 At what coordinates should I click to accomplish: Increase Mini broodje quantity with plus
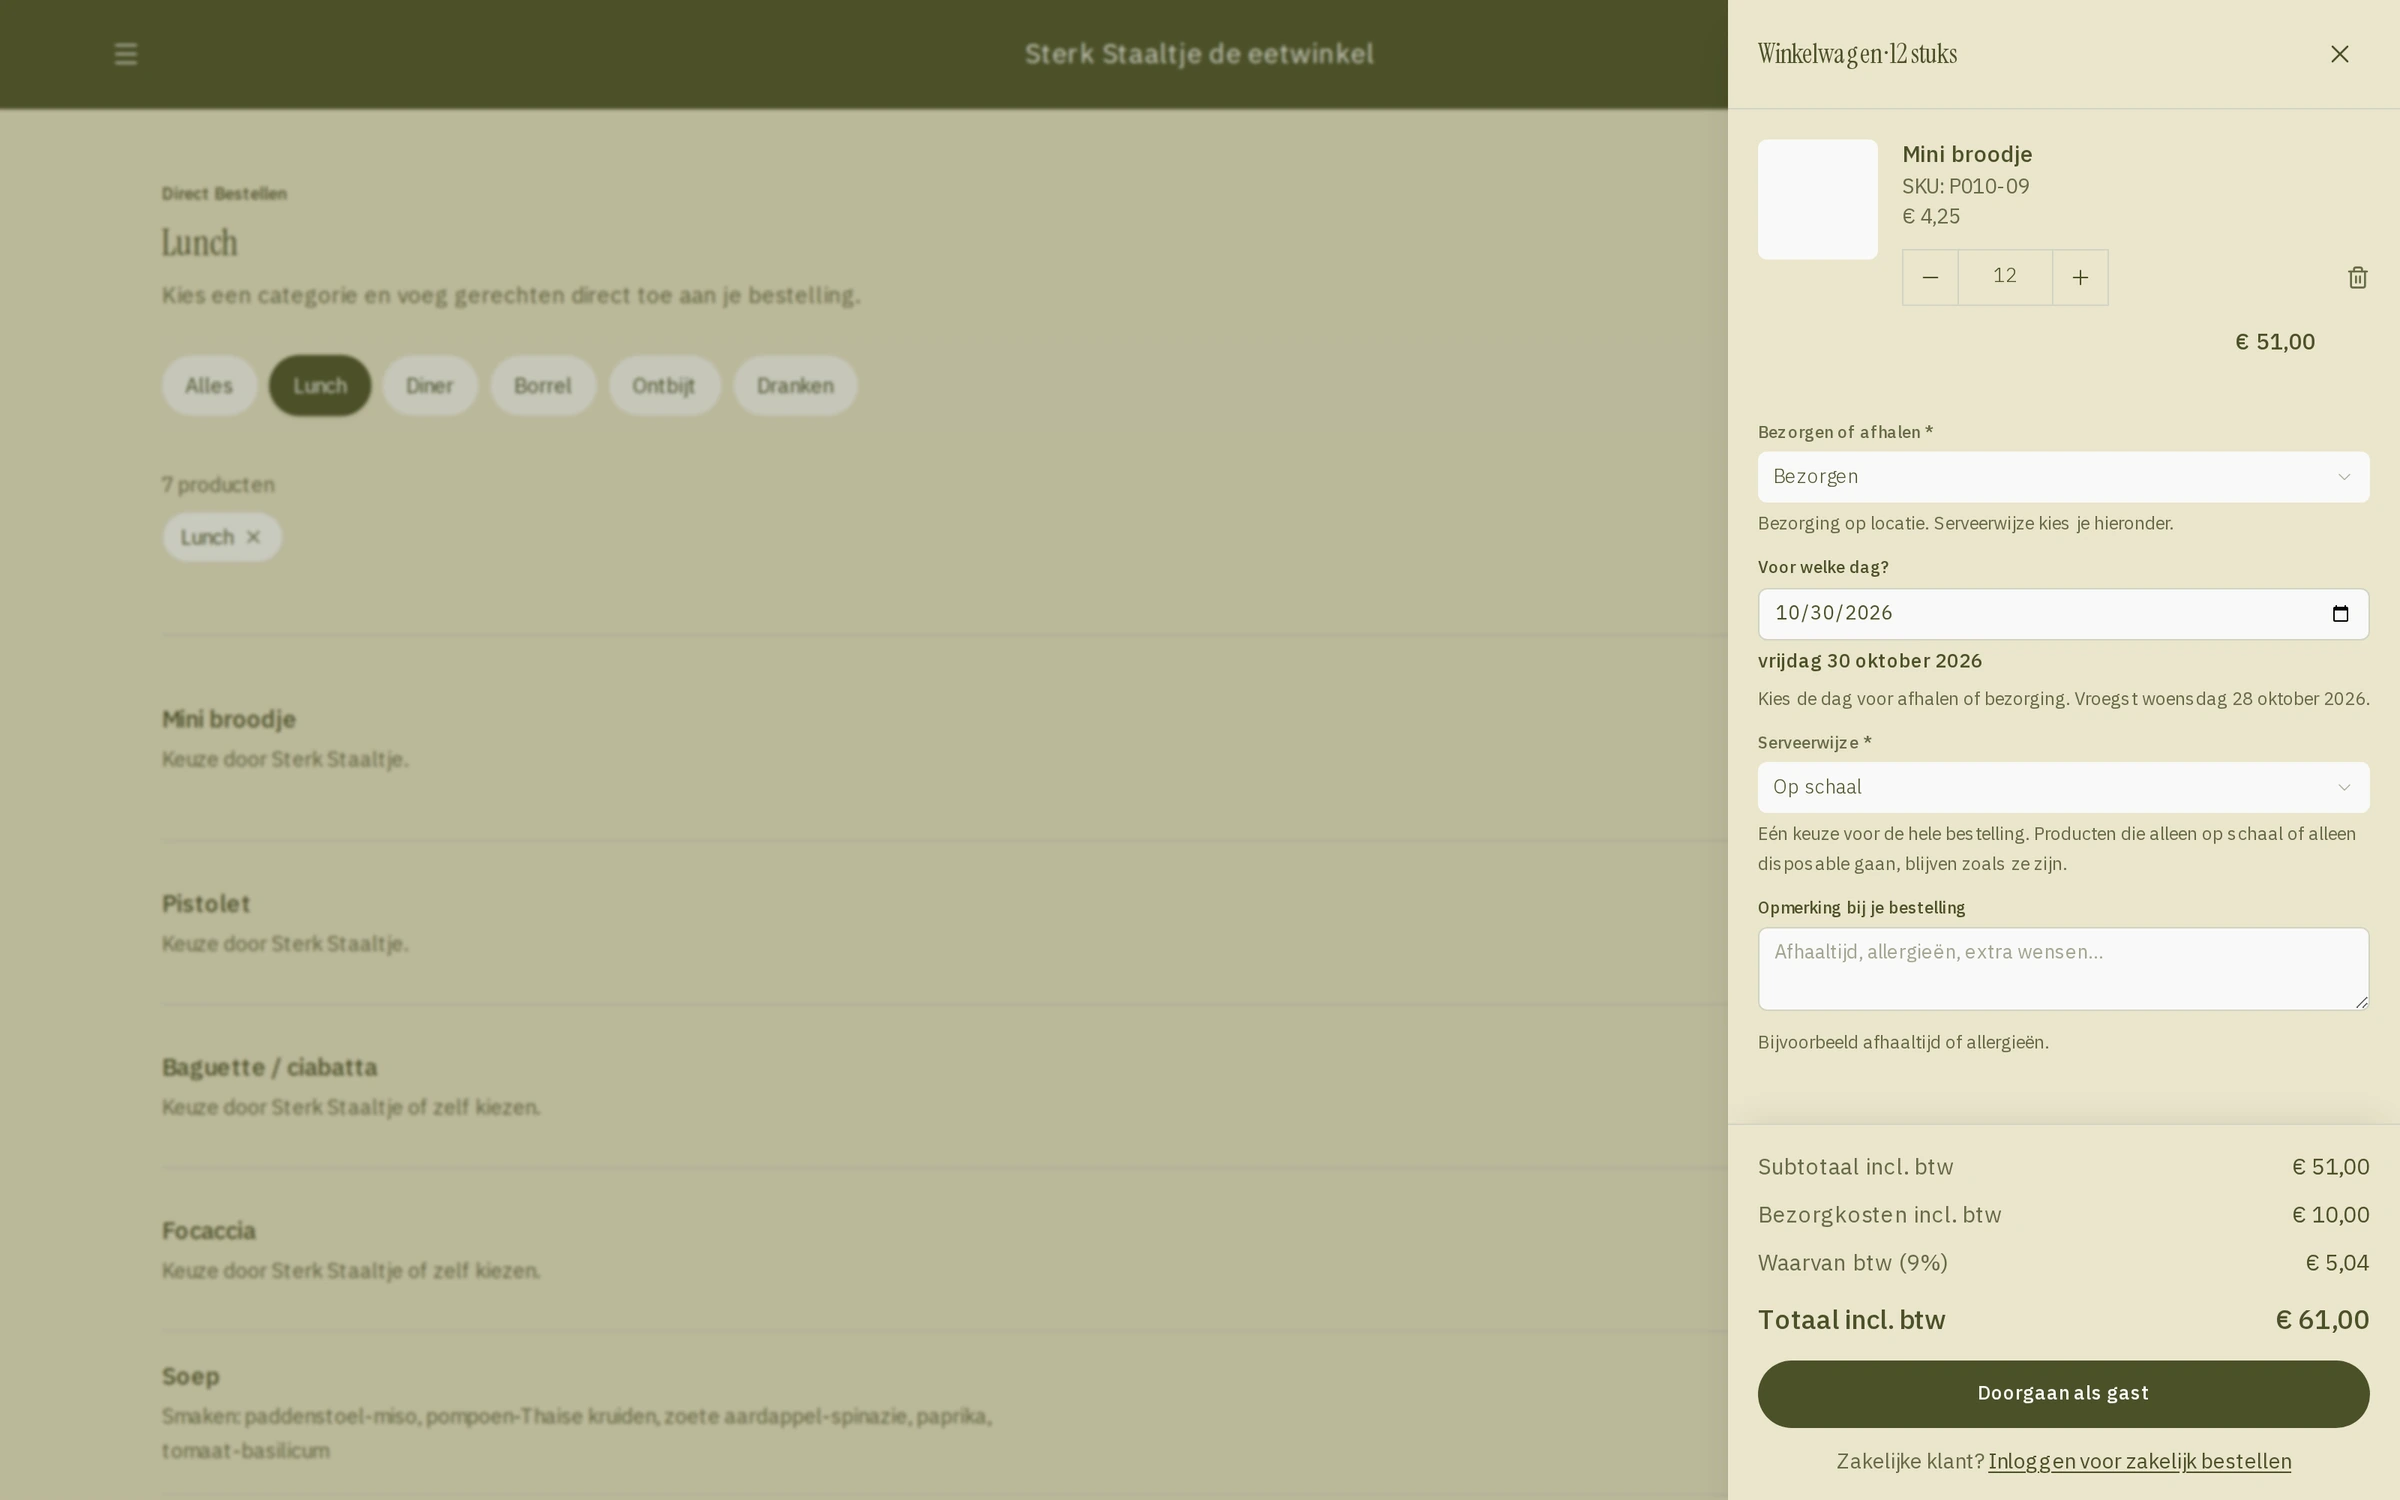(x=2080, y=277)
